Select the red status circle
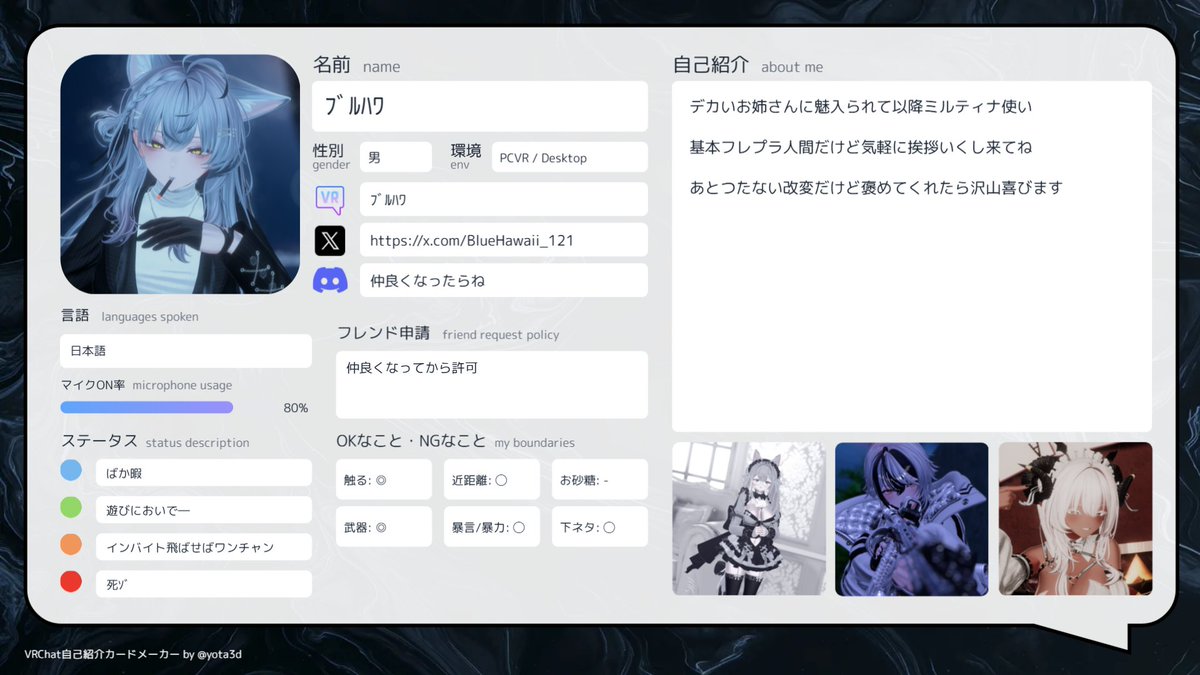Viewport: 1200px width, 675px height. click(x=71, y=581)
